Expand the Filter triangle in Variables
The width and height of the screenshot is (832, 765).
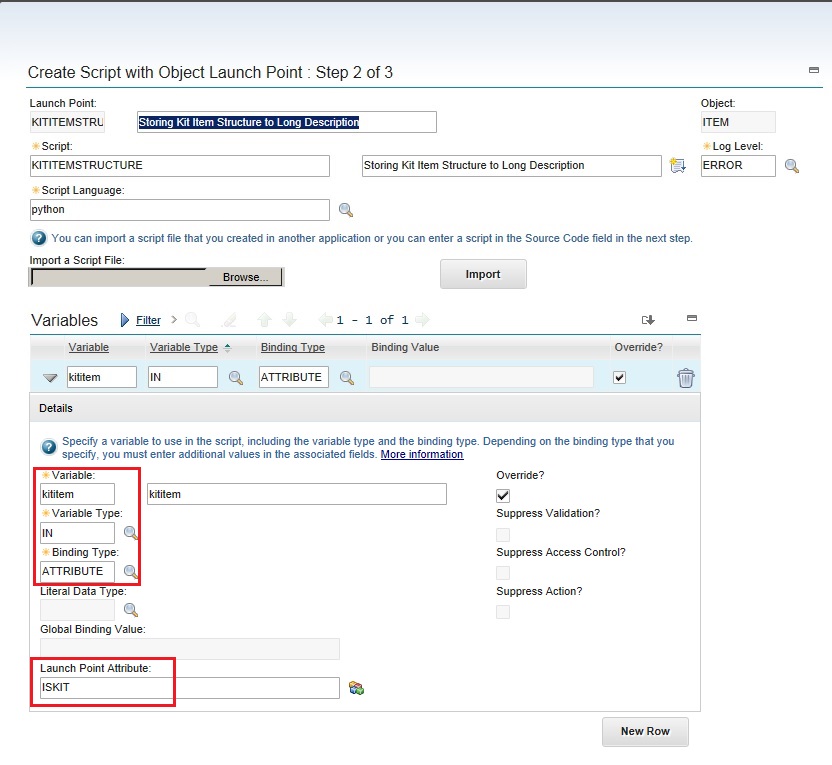point(125,320)
